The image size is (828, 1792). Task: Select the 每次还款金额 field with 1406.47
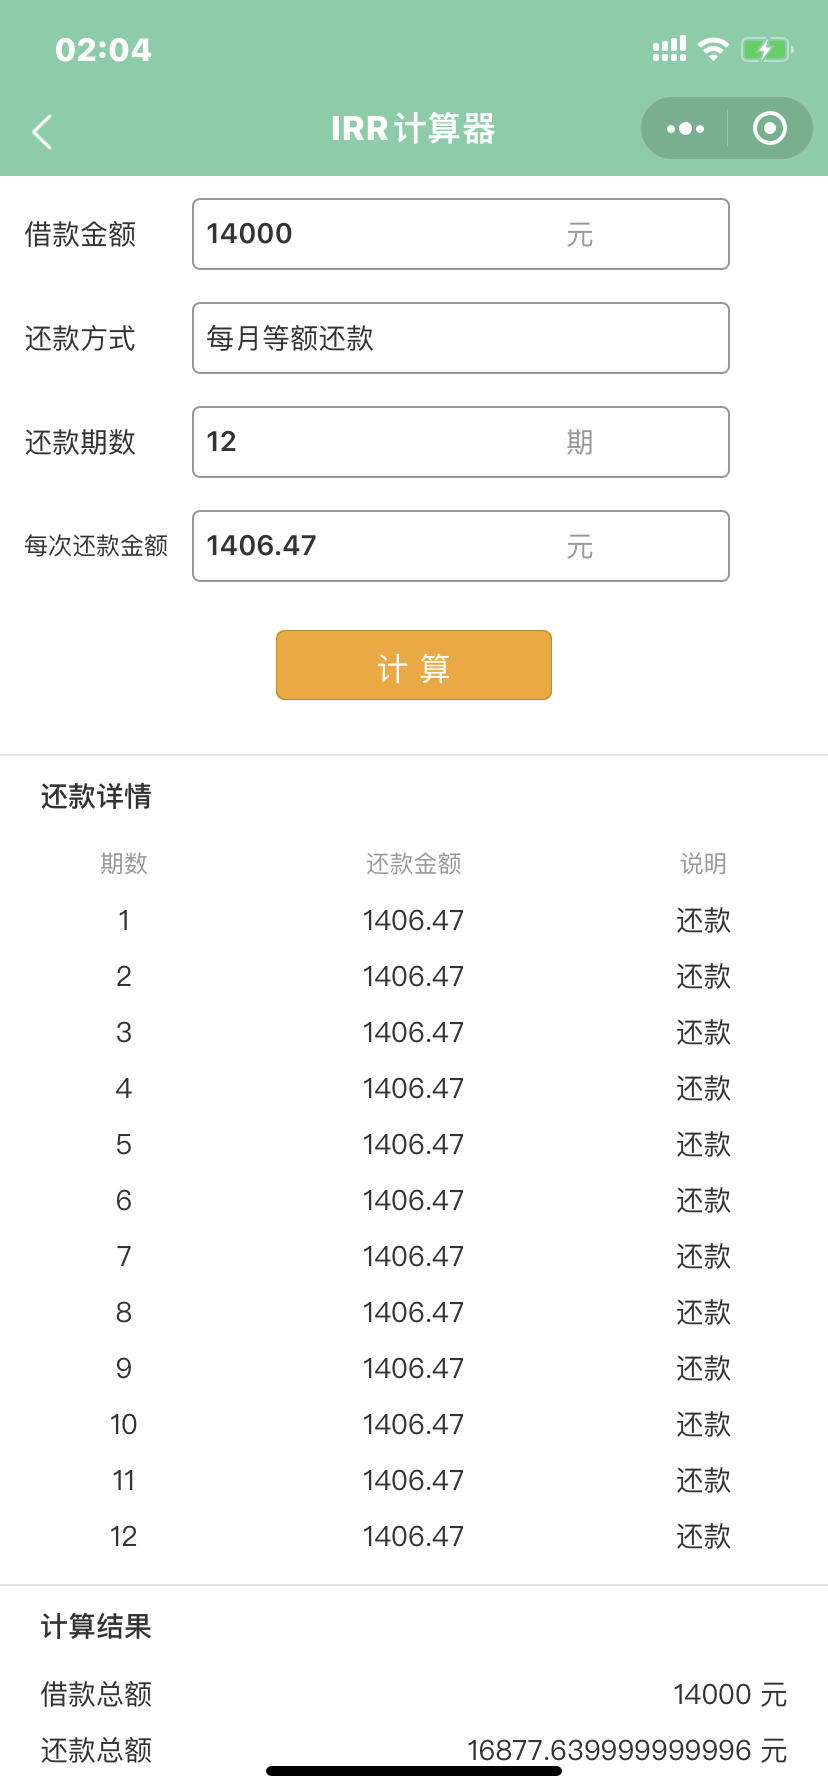(x=461, y=546)
